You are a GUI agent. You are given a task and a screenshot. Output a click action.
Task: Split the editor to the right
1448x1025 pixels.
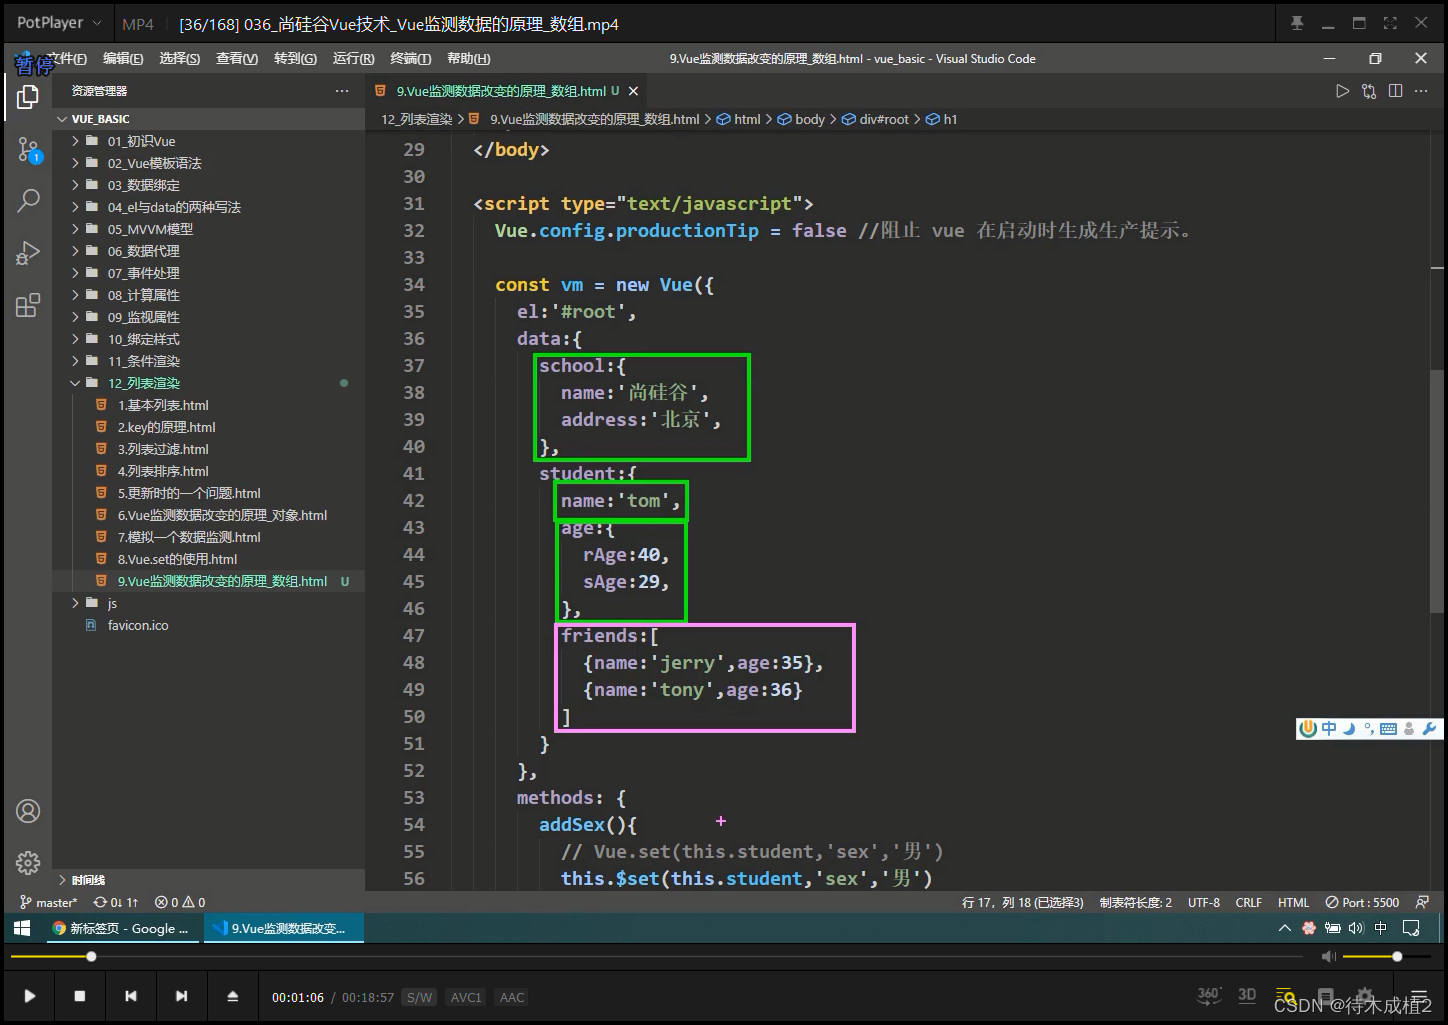[x=1395, y=91]
